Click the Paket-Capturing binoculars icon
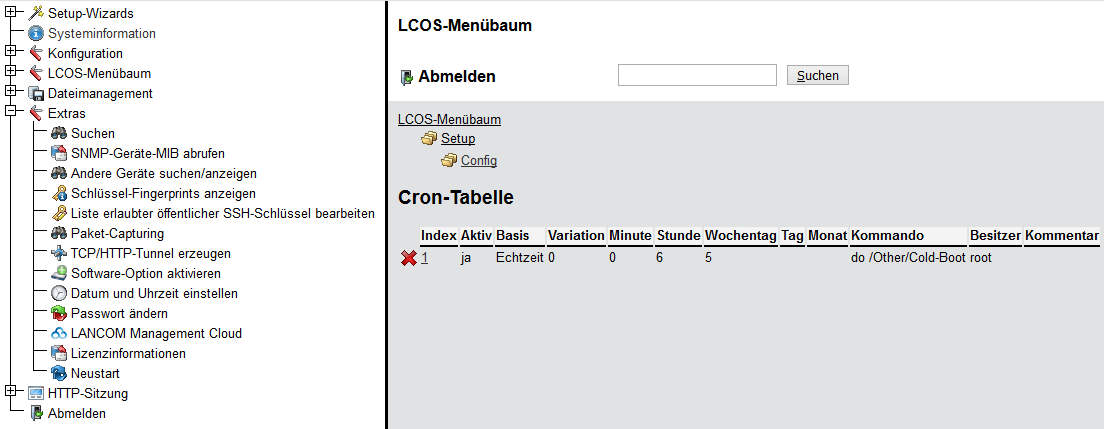The image size is (1104, 429). pos(59,233)
